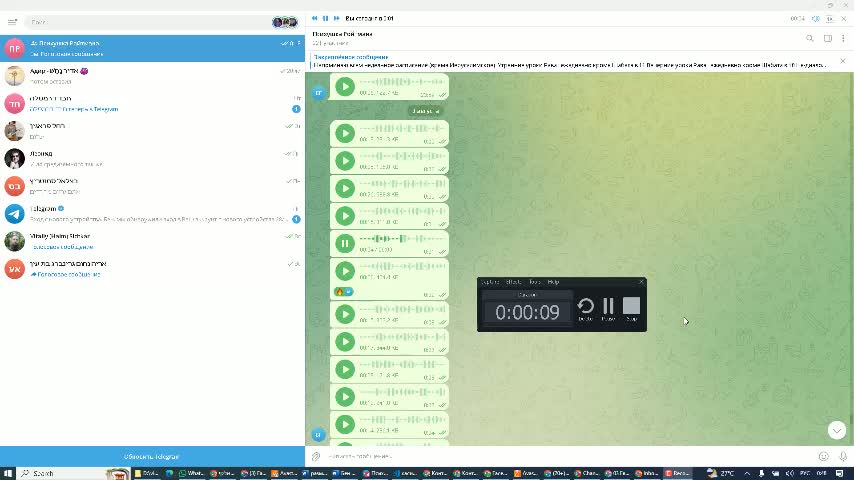Stop the screen recording
The image size is (854, 480).
631,307
